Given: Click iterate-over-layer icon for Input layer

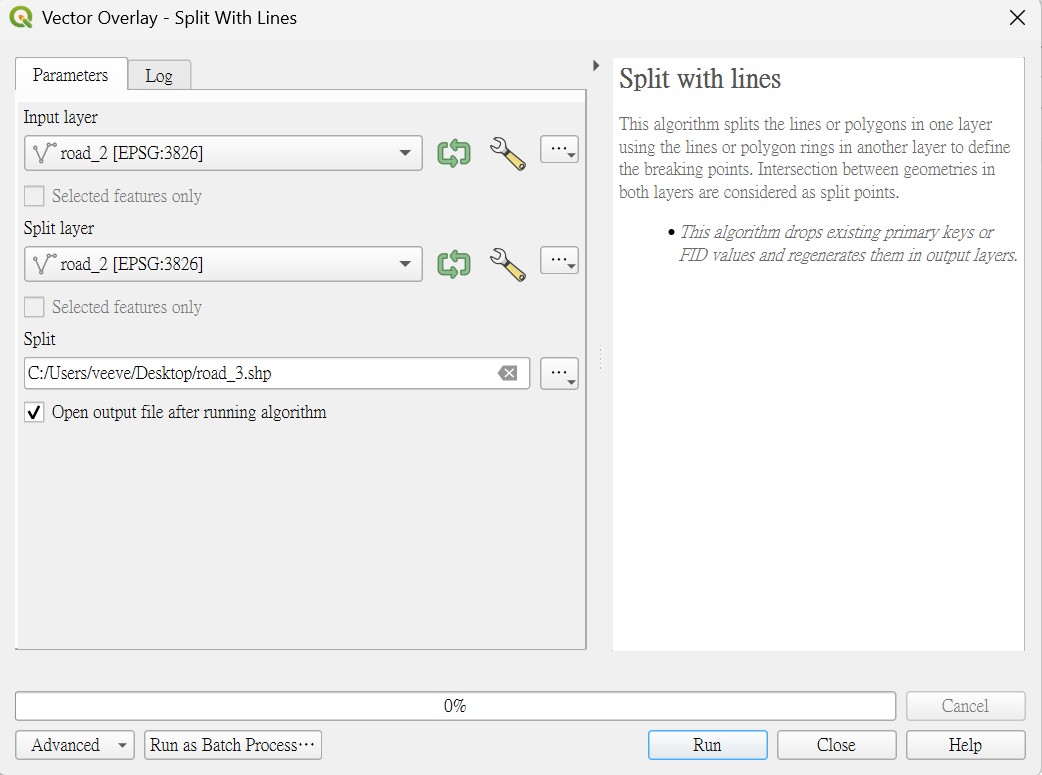Looking at the screenshot, I should coord(454,153).
